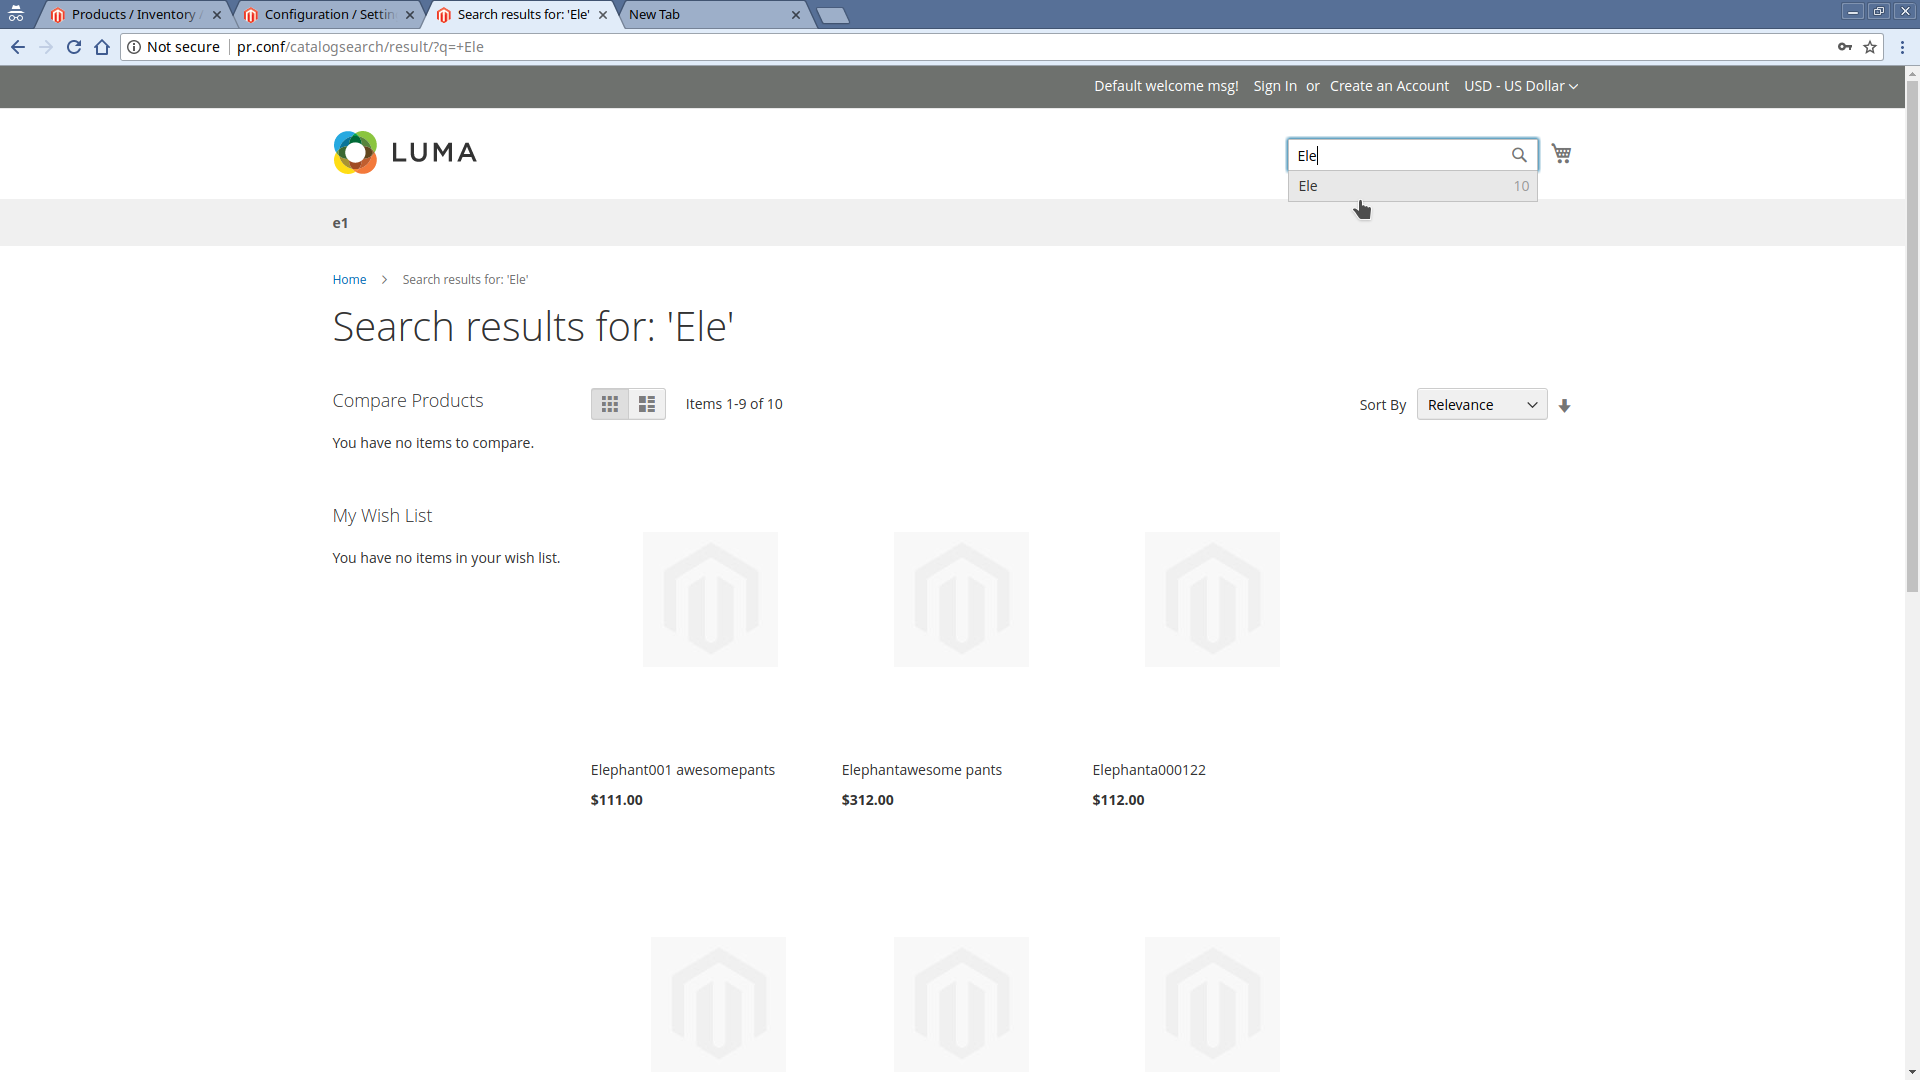This screenshot has width=1920, height=1080.
Task: Click the Compare Products heading
Action: coord(408,401)
